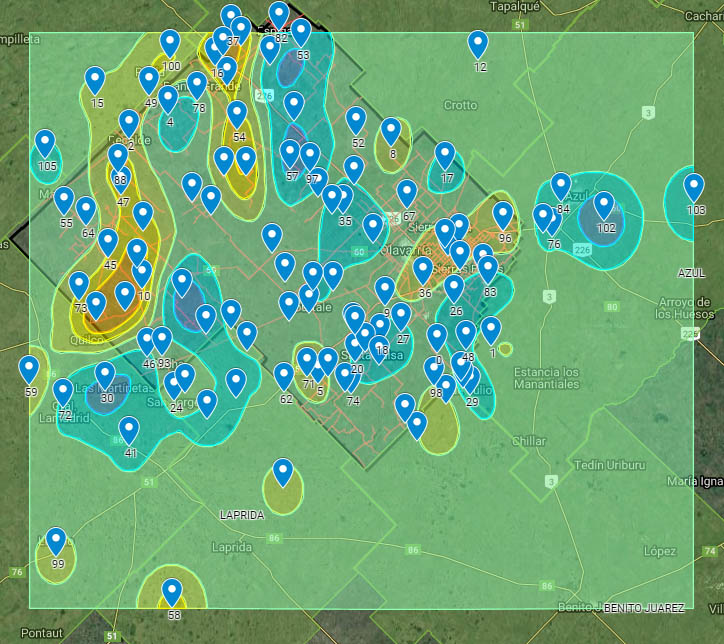Click the marker labeled 99
The width and height of the screenshot is (724, 644).
click(x=56, y=543)
